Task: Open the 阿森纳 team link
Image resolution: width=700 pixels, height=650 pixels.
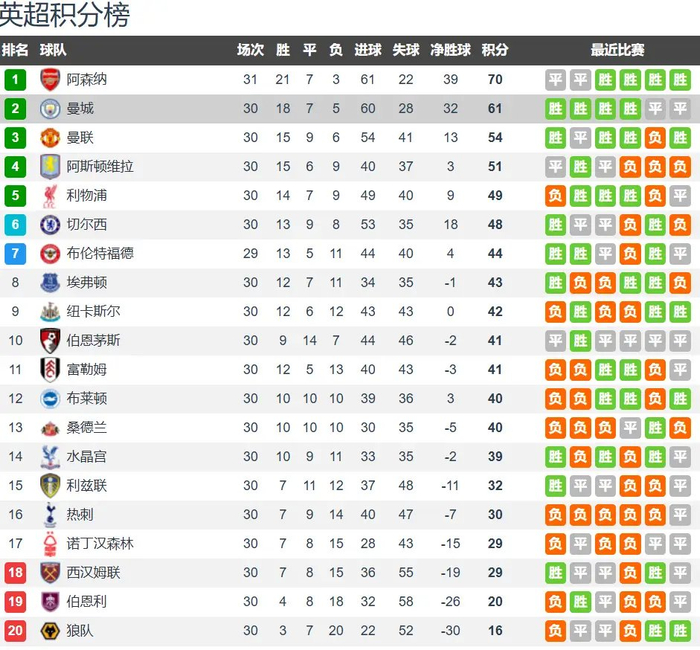Action: click(x=87, y=80)
